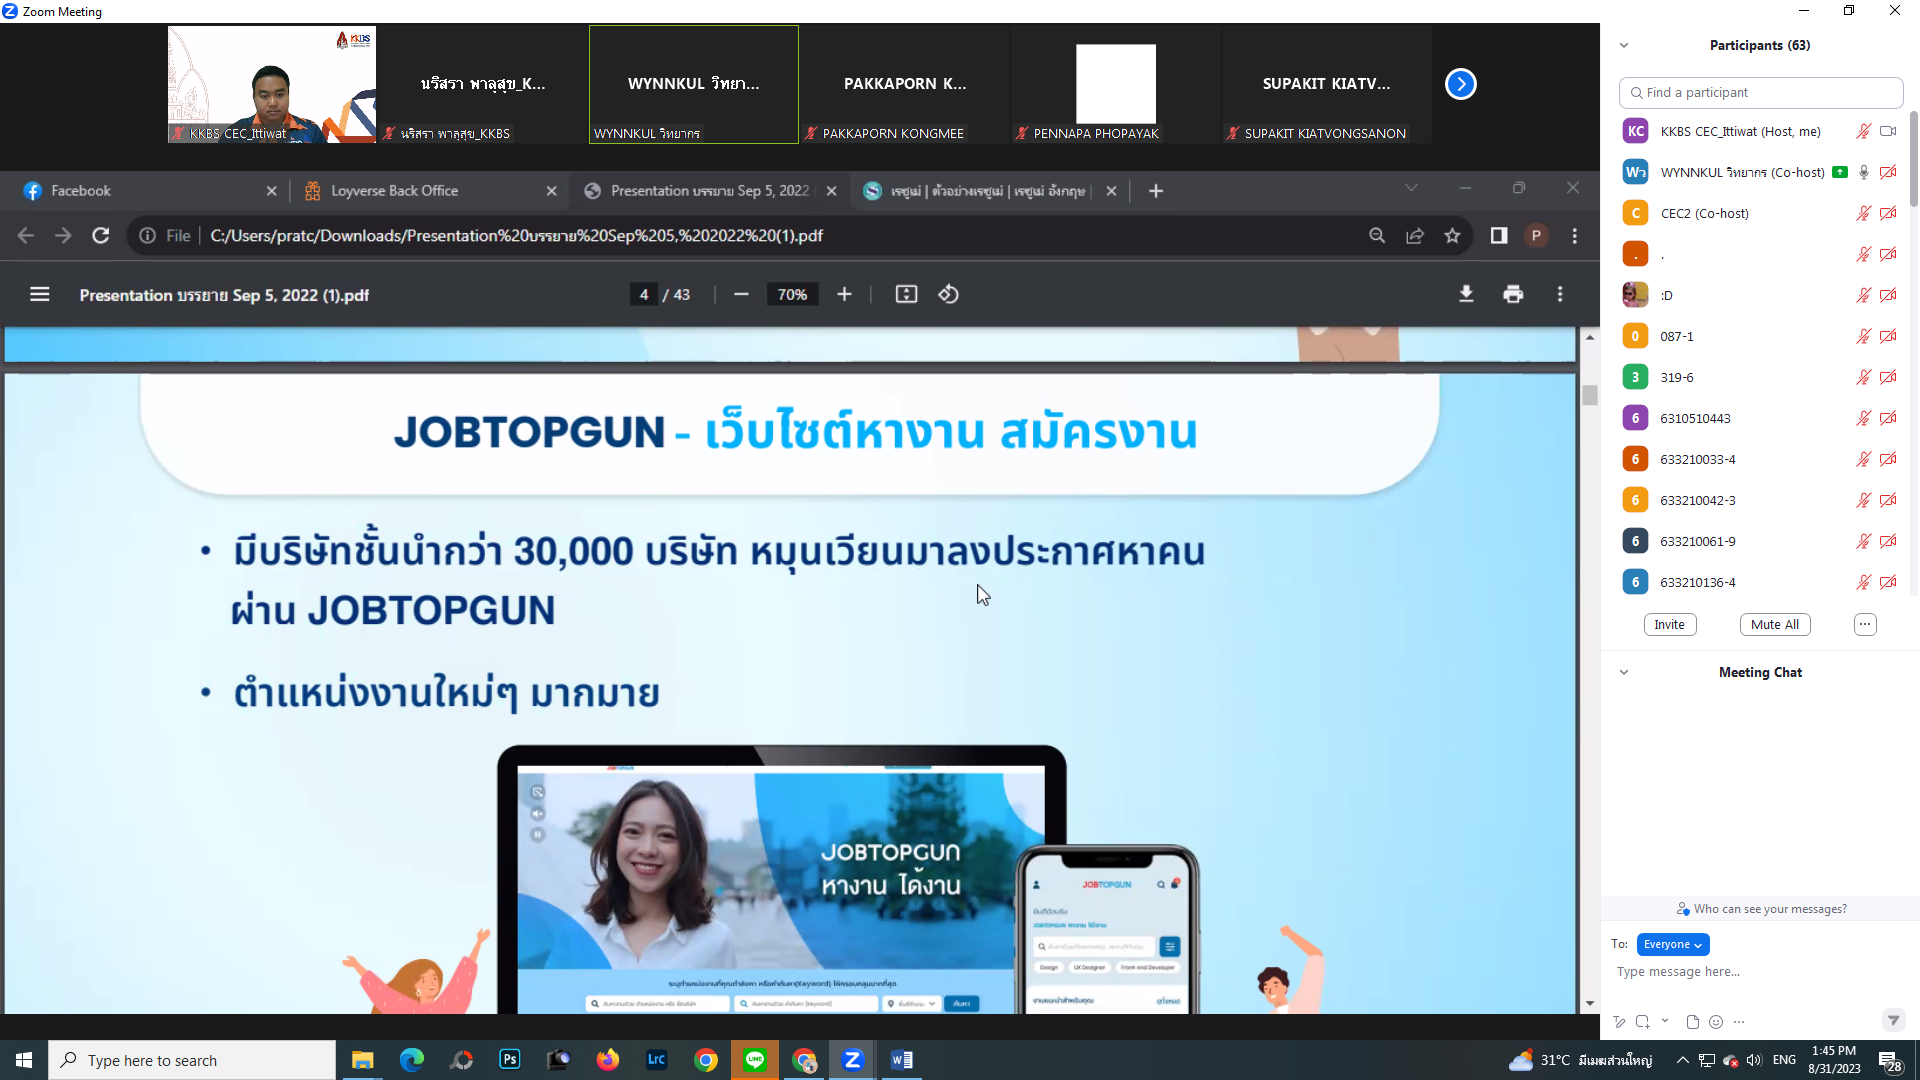Open the Everyone recipient dropdown
This screenshot has width=1920, height=1080.
point(1673,944)
